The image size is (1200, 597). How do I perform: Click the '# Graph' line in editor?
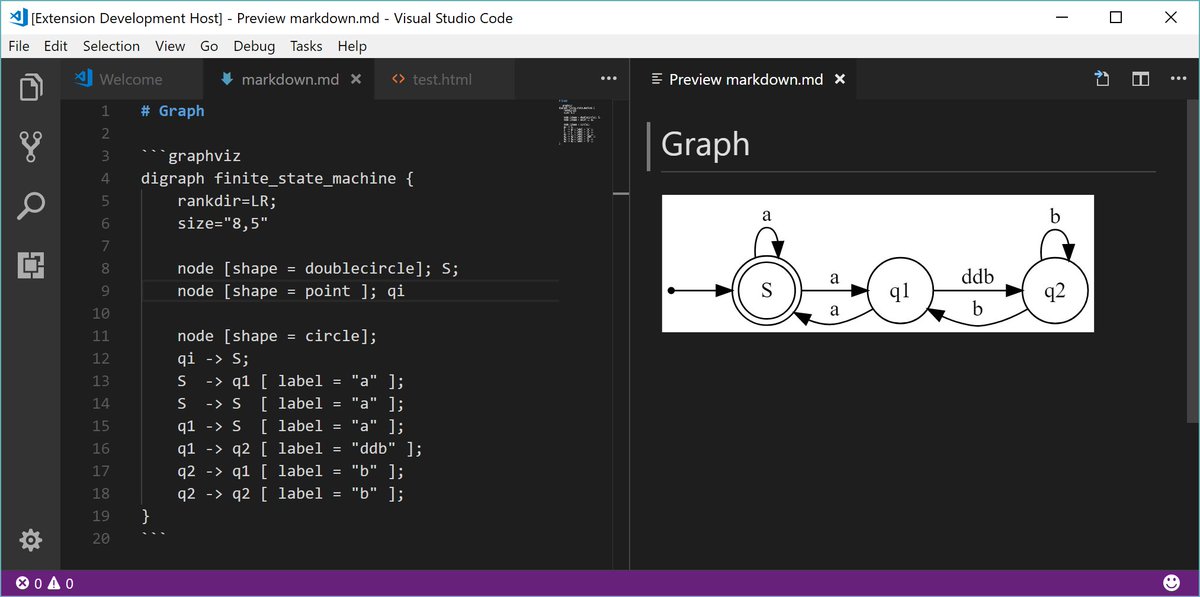pos(172,111)
